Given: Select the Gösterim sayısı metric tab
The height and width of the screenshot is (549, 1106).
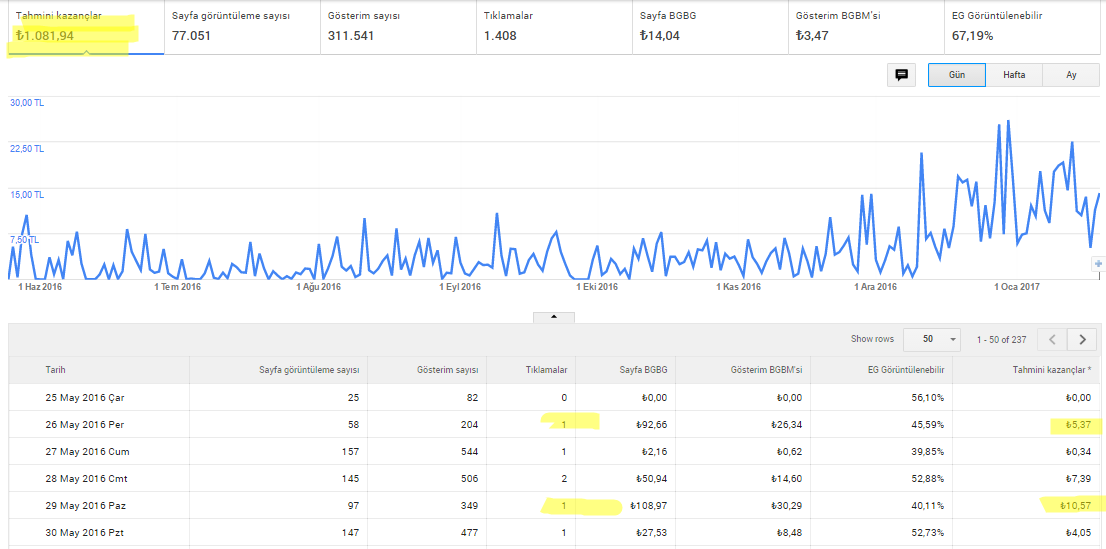Looking at the screenshot, I should pyautogui.click(x=398, y=27).
